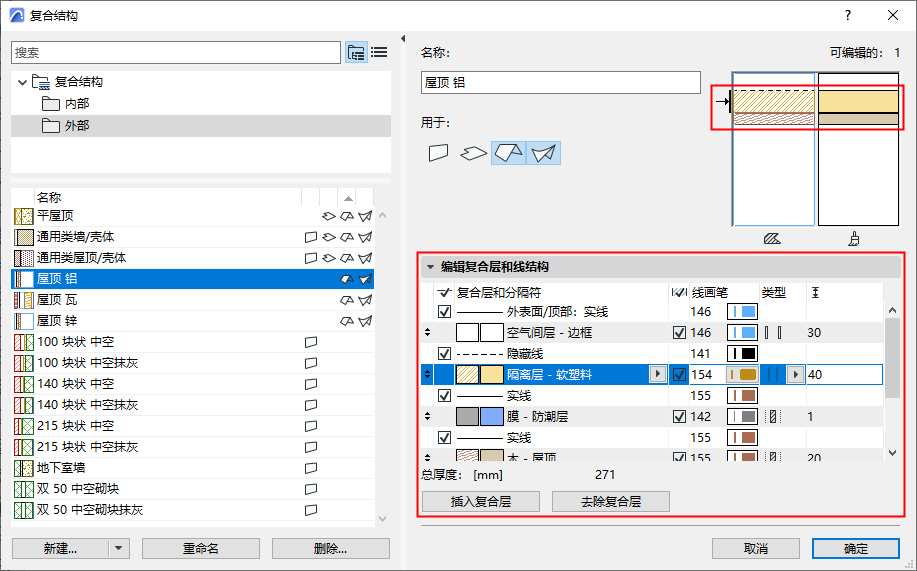Click thickness field showing 40
Image resolution: width=917 pixels, height=571 pixels.
coord(844,374)
